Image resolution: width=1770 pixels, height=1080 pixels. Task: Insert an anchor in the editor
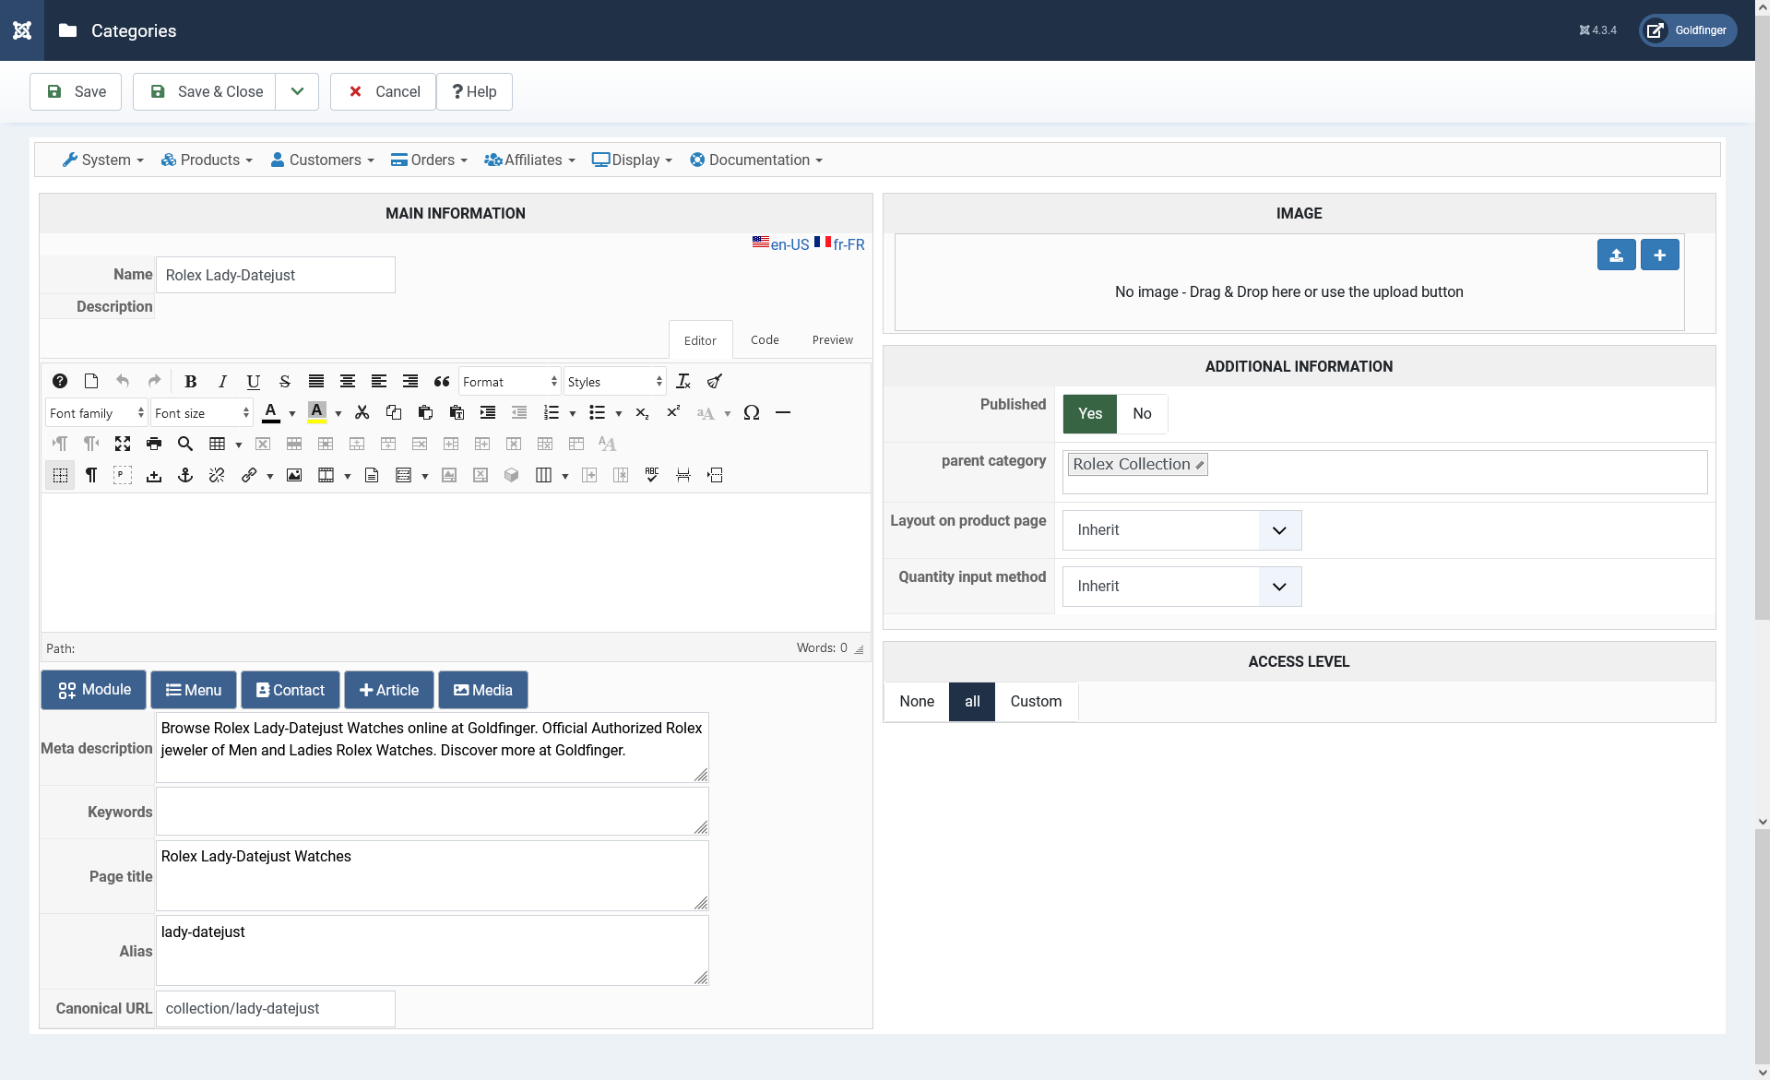185,475
